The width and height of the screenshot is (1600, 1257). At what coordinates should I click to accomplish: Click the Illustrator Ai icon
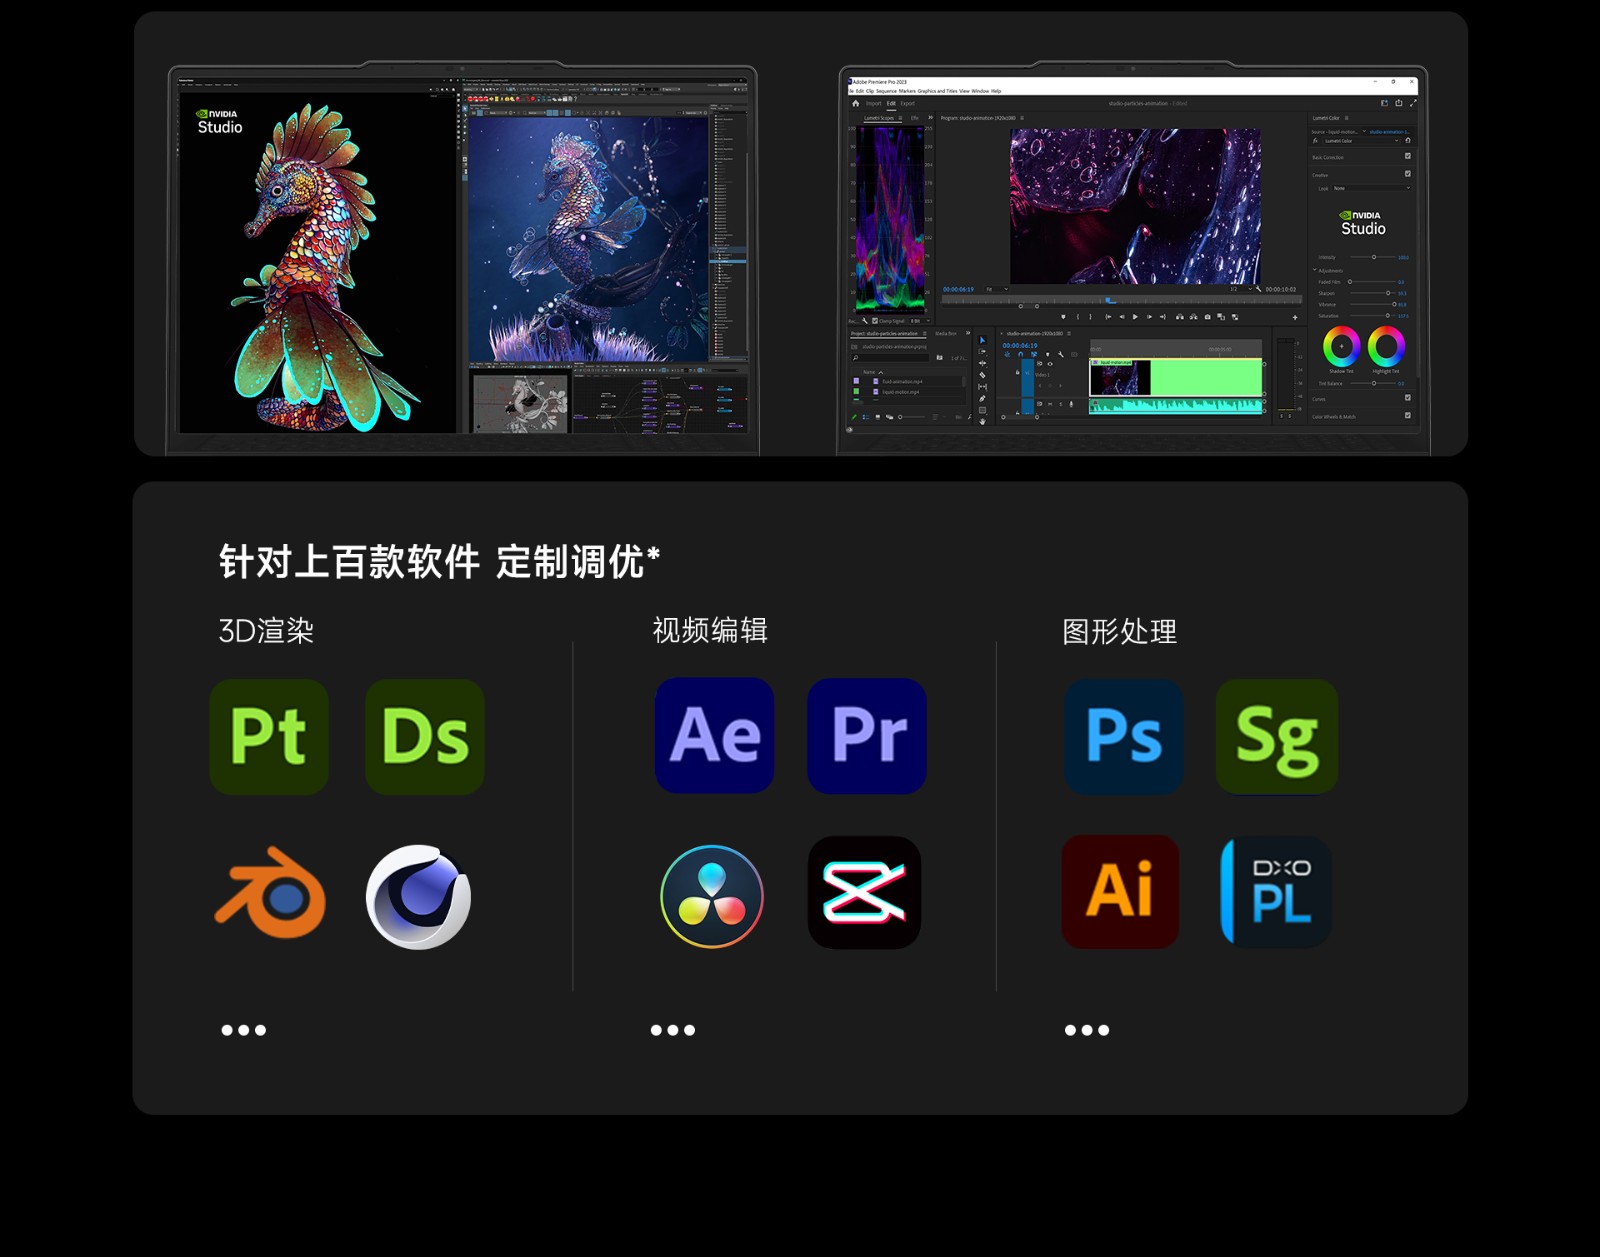point(1120,892)
